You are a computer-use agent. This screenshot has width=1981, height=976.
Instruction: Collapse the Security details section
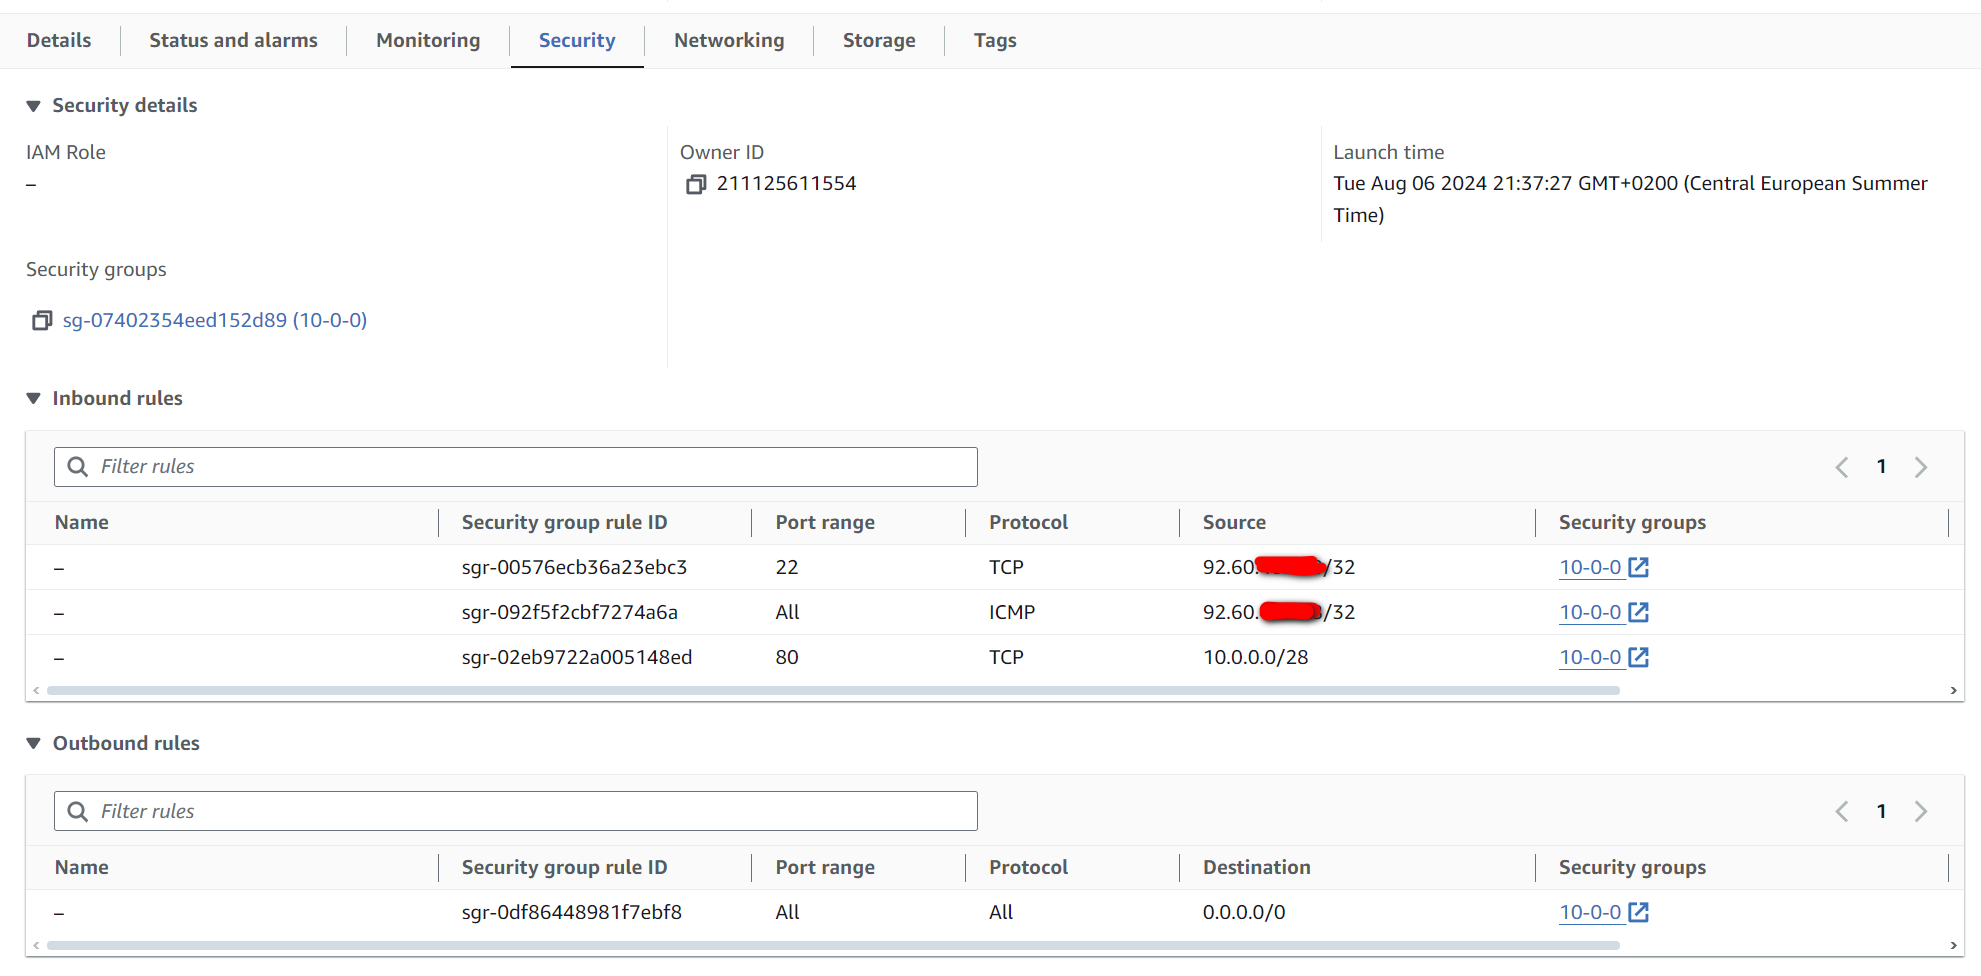34,106
